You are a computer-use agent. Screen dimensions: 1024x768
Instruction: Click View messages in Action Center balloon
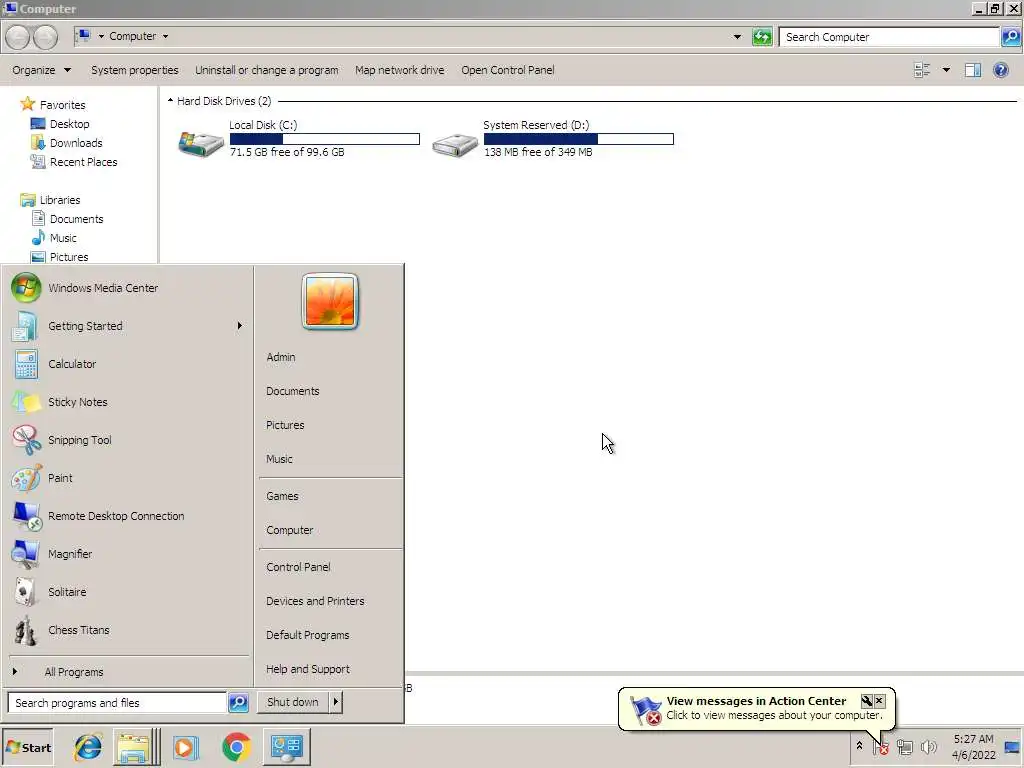(x=756, y=701)
